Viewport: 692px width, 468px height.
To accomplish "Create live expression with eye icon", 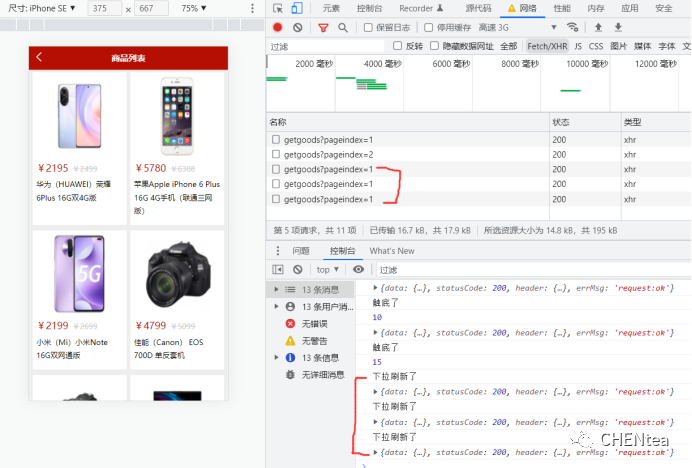I will [358, 269].
